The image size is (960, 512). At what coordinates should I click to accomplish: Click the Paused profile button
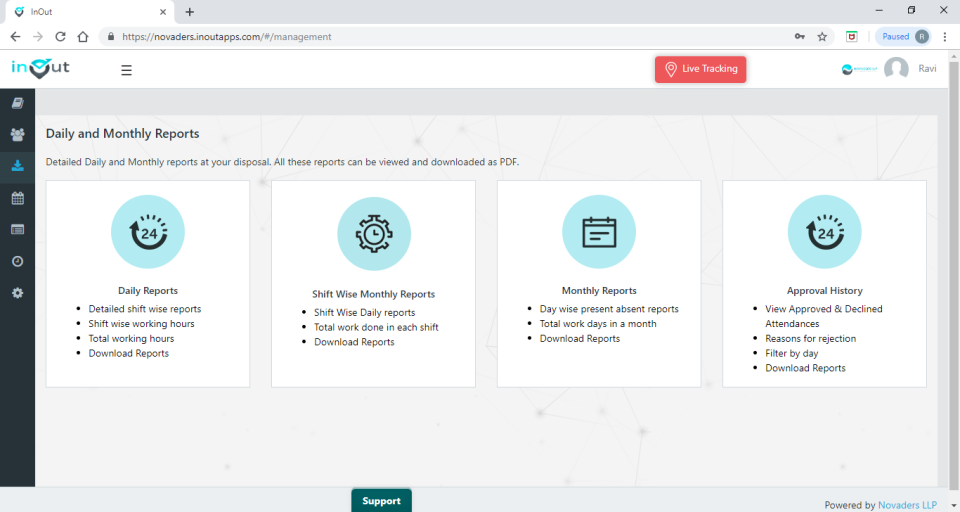[903, 37]
